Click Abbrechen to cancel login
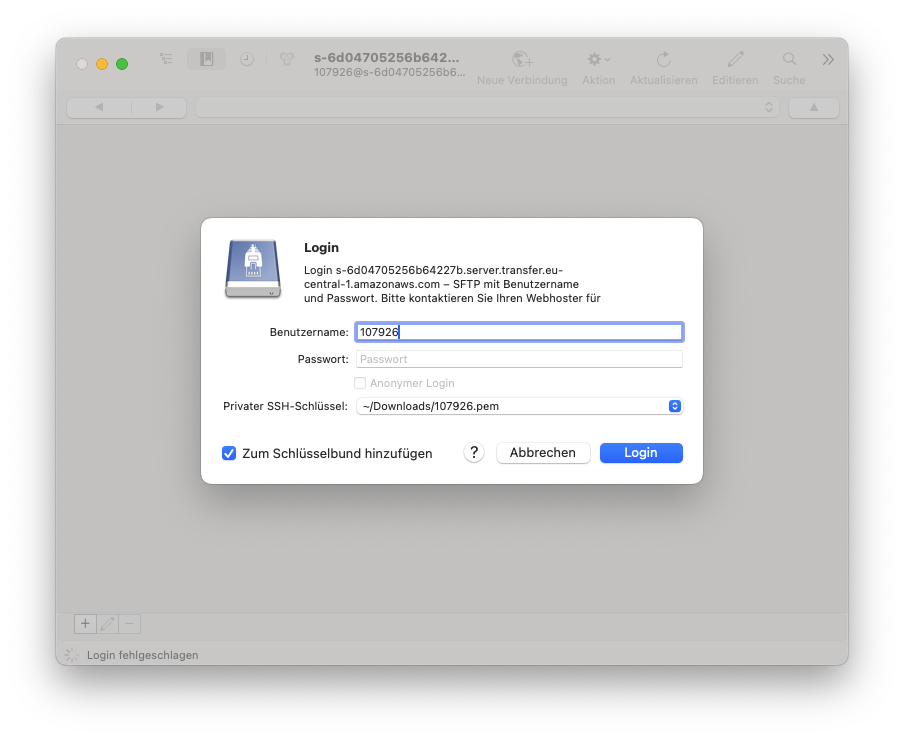The width and height of the screenshot is (904, 739). pos(543,453)
